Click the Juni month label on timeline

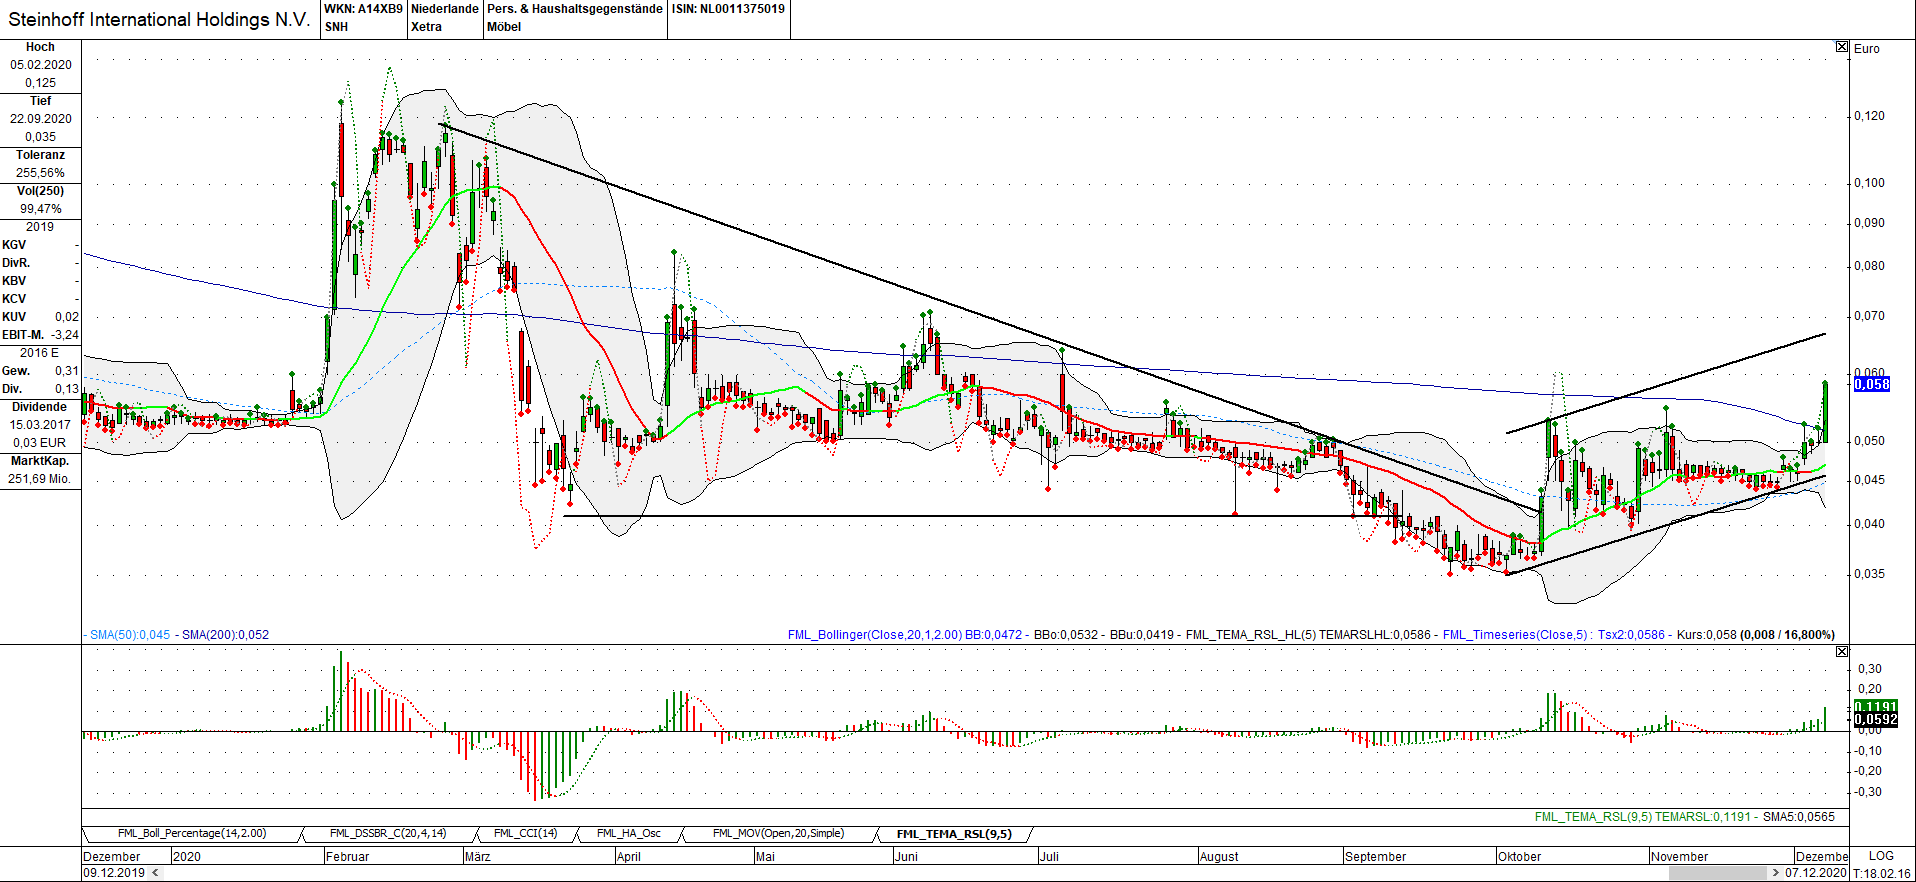(x=906, y=857)
